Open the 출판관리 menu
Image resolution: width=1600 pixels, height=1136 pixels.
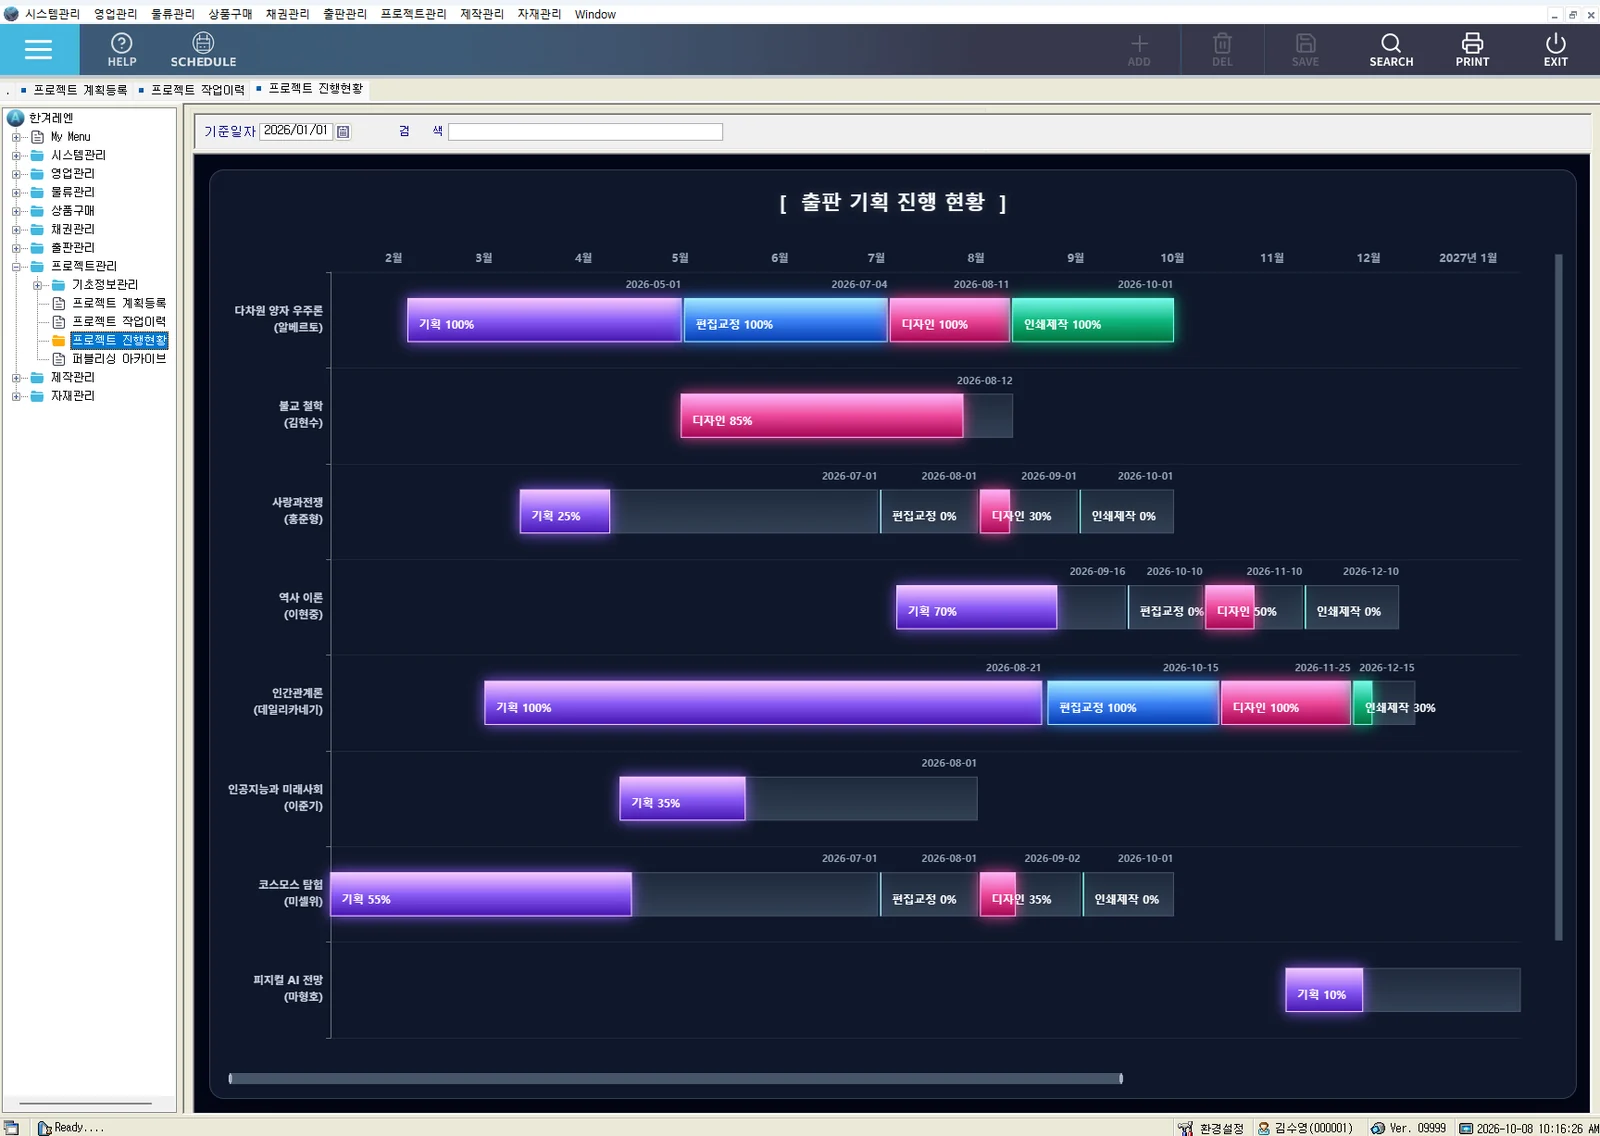pyautogui.click(x=345, y=14)
